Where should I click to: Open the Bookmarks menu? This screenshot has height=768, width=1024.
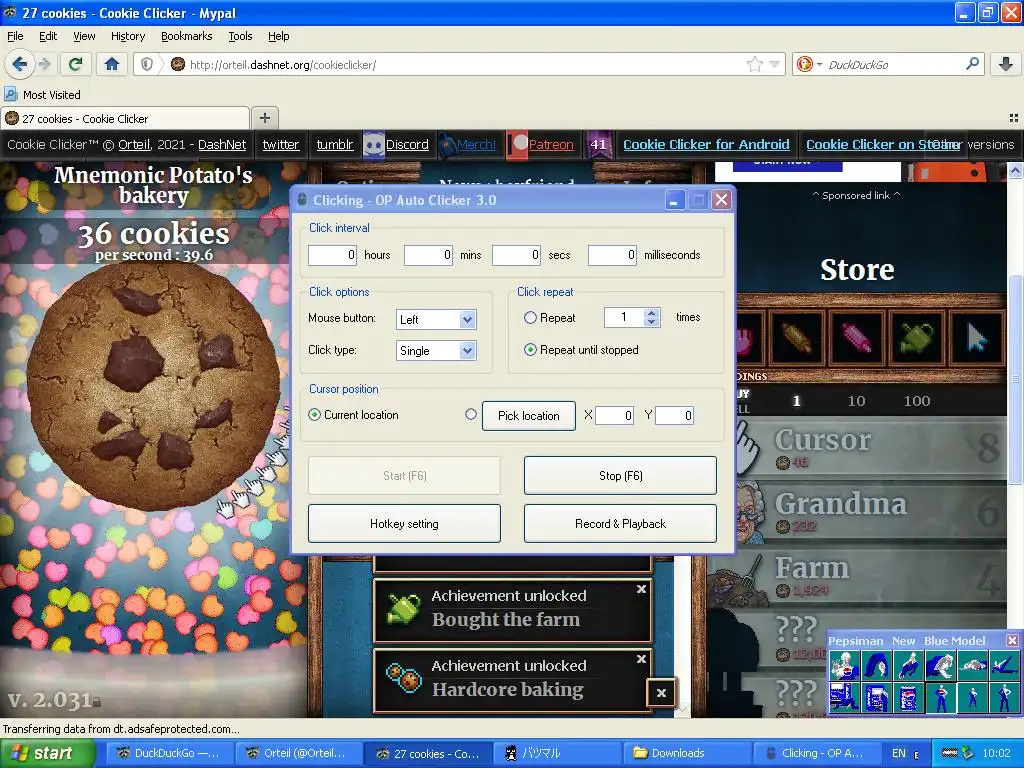point(187,36)
